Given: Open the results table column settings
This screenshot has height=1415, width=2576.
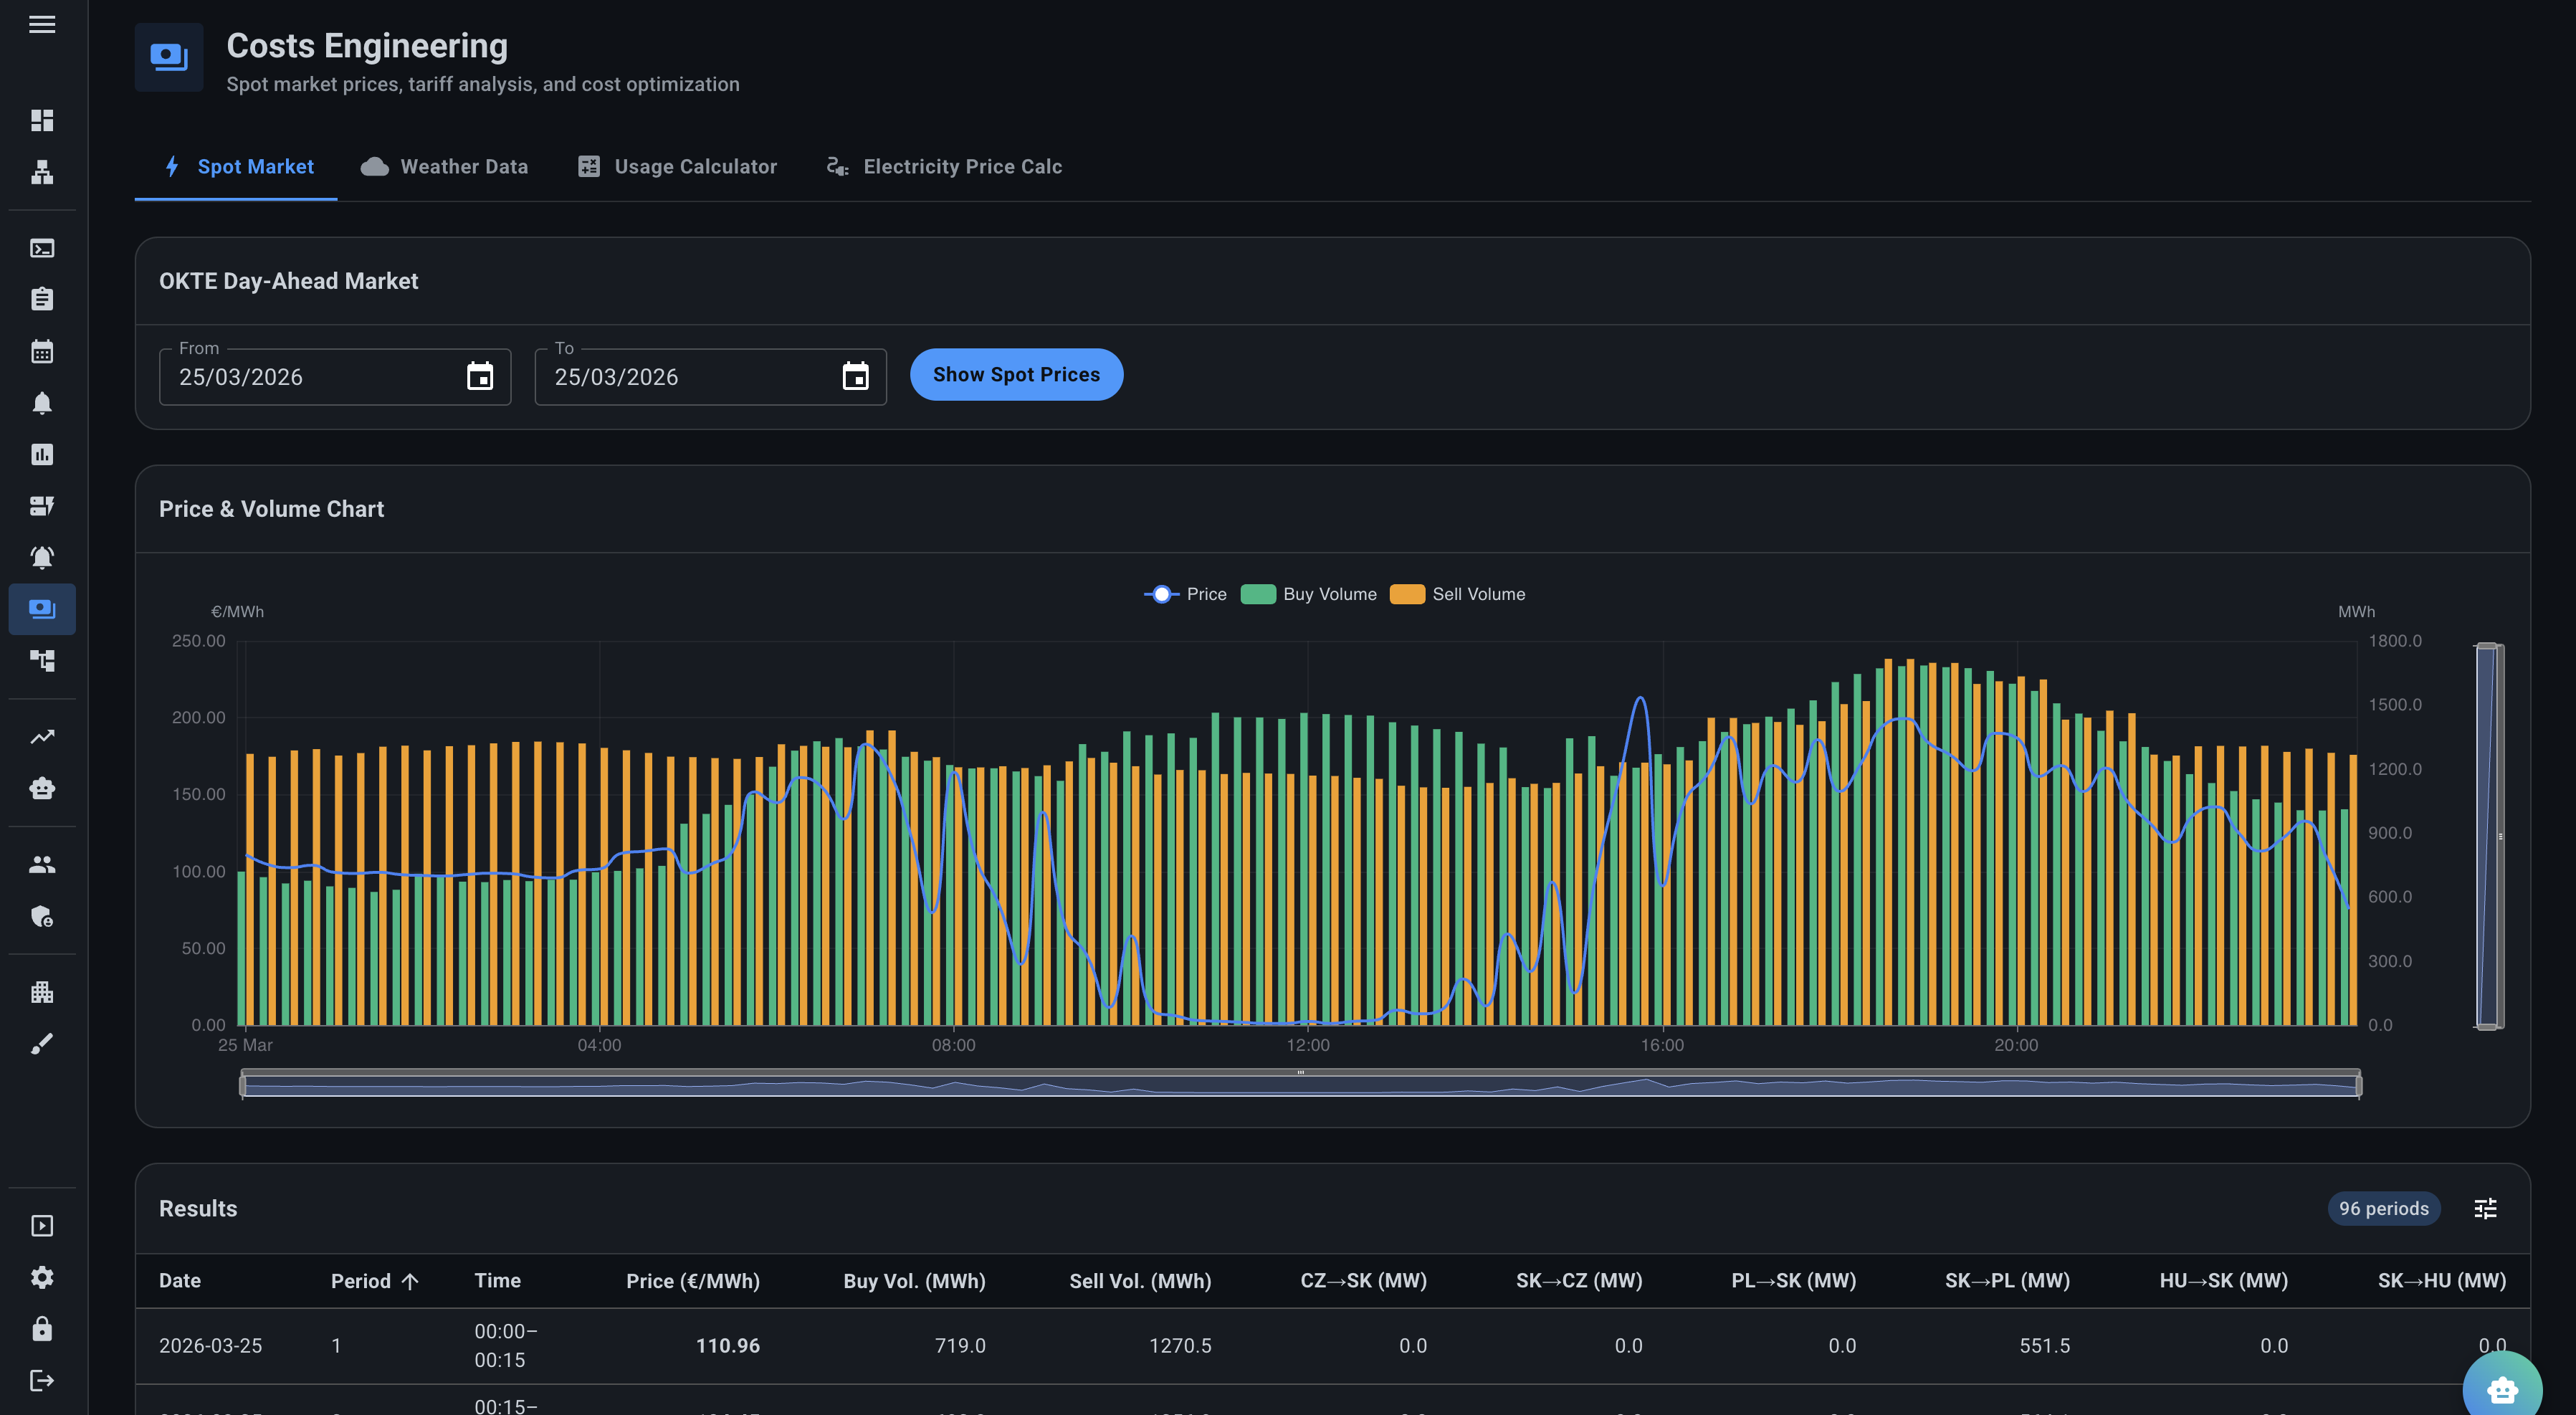Looking at the screenshot, I should coord(2485,1208).
